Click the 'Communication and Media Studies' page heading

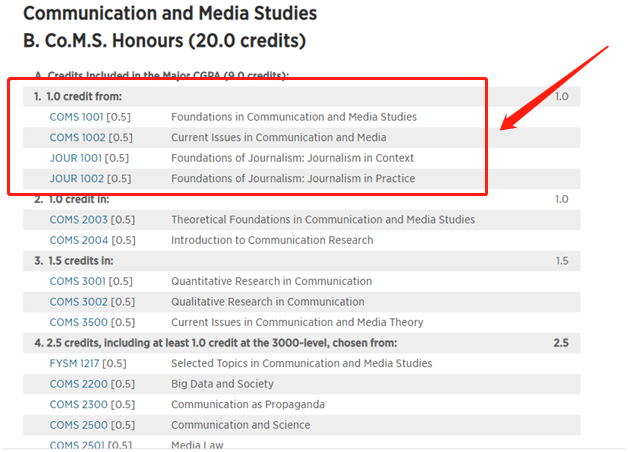click(x=169, y=14)
